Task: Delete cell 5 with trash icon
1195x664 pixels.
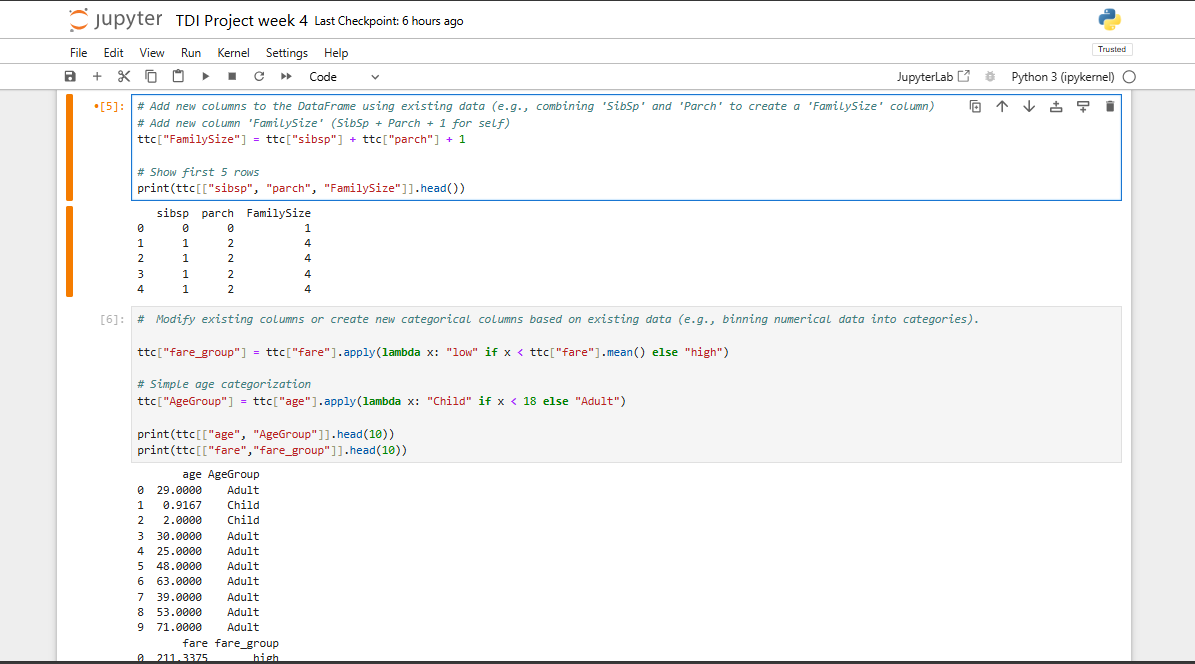Action: coord(1110,107)
